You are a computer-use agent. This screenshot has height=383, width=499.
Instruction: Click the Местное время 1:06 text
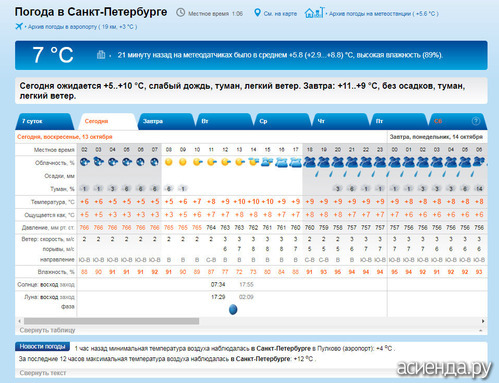click(x=215, y=14)
